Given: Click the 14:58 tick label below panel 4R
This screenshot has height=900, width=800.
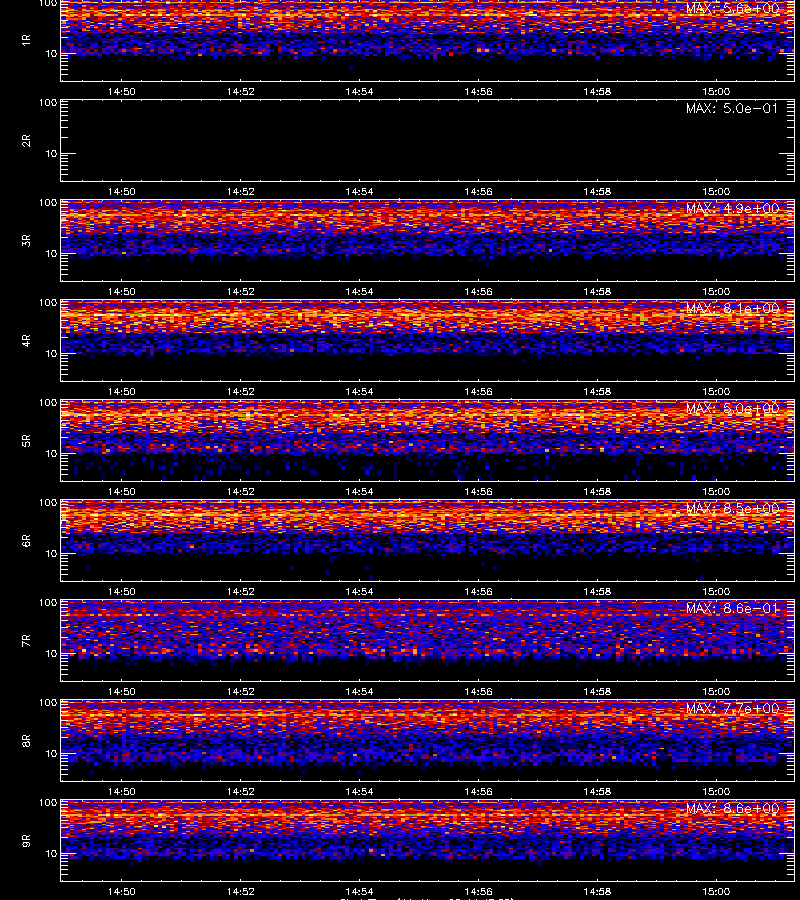Looking at the screenshot, I should tap(597, 392).
